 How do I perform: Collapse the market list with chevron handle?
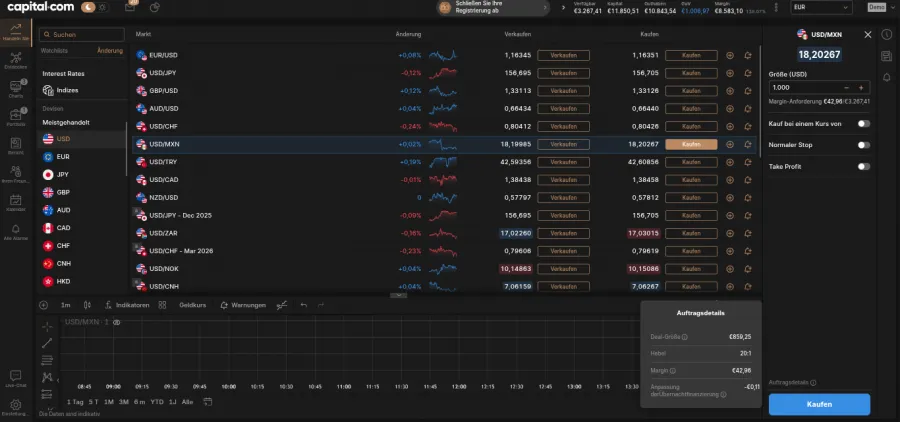point(398,295)
